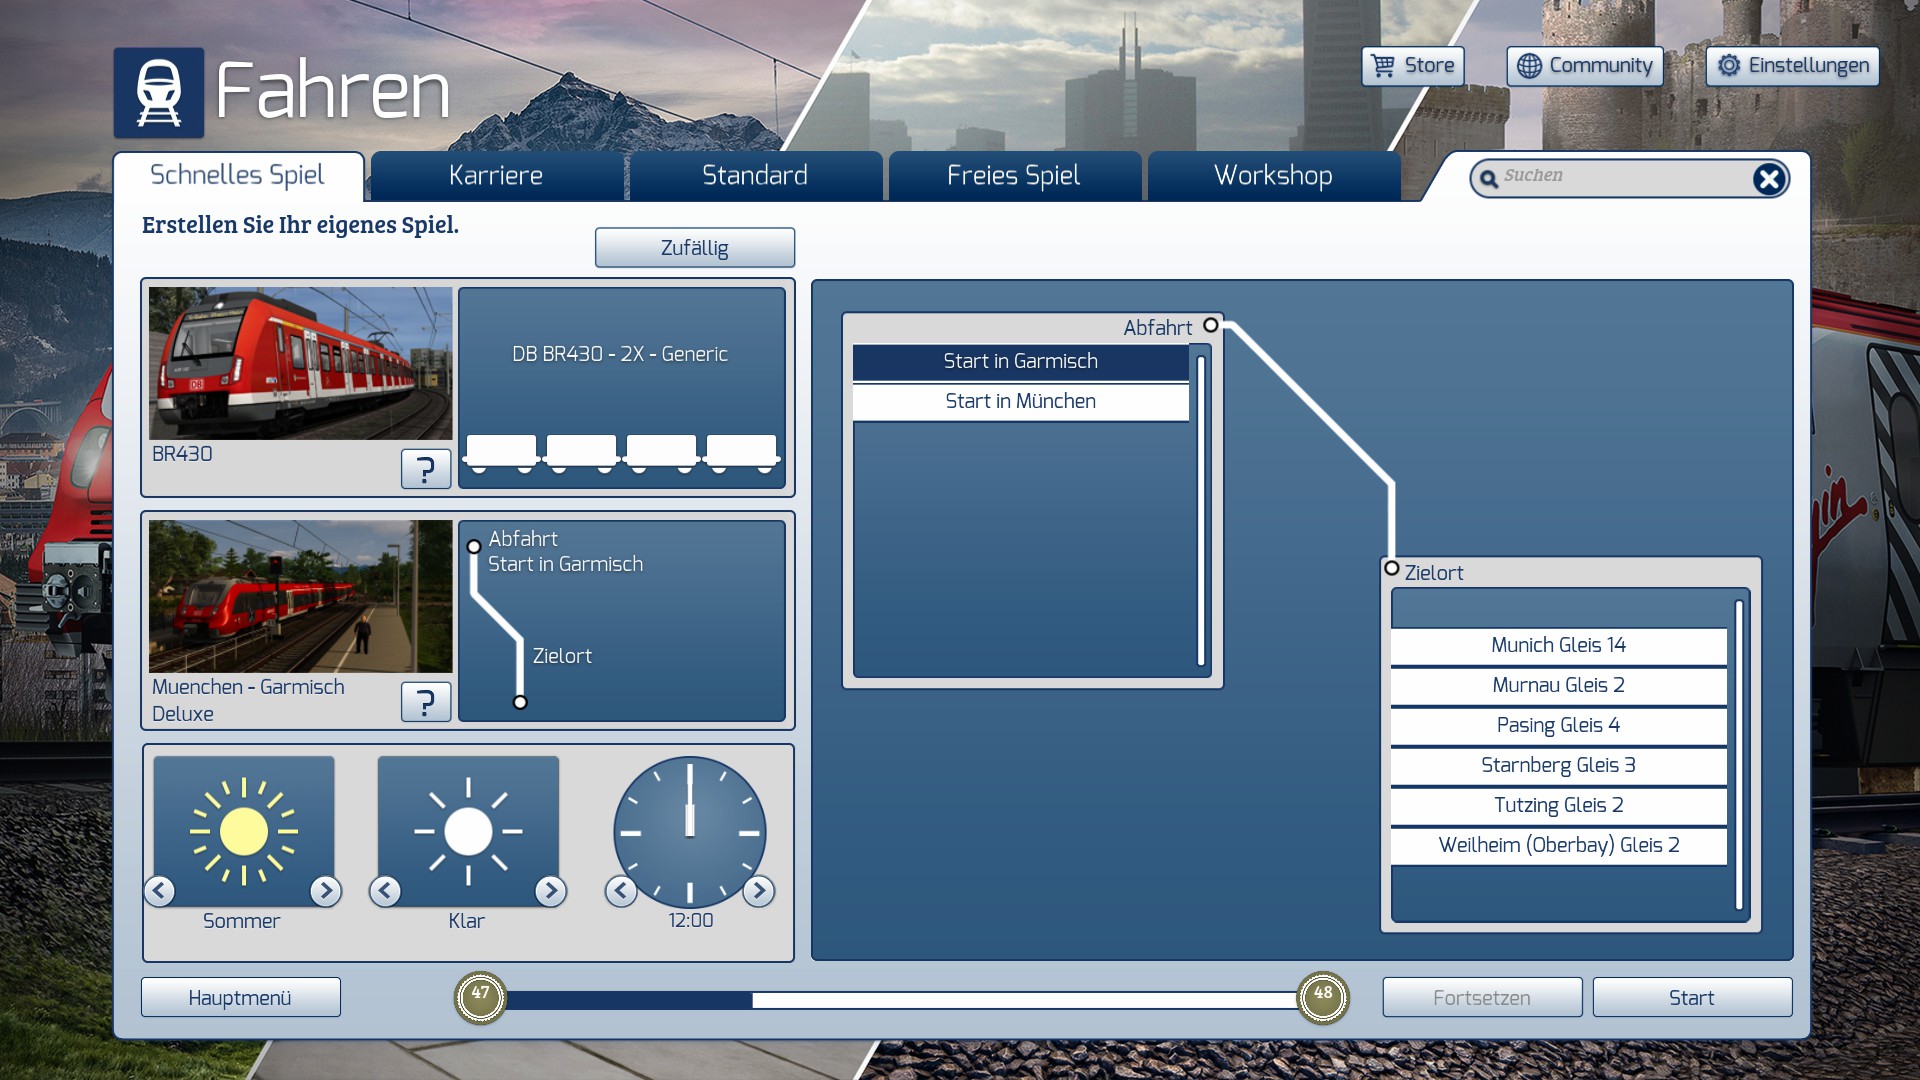1920x1080 pixels.
Task: Open the Karriere tab
Action: click(x=496, y=176)
